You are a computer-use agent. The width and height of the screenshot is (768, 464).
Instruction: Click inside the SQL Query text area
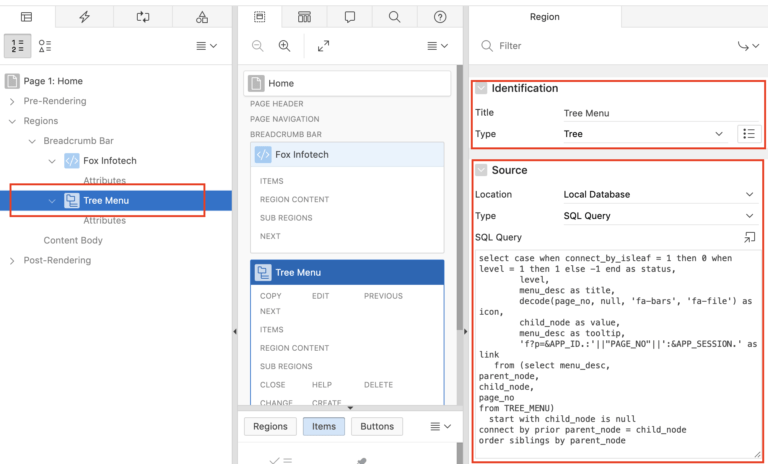click(x=618, y=354)
